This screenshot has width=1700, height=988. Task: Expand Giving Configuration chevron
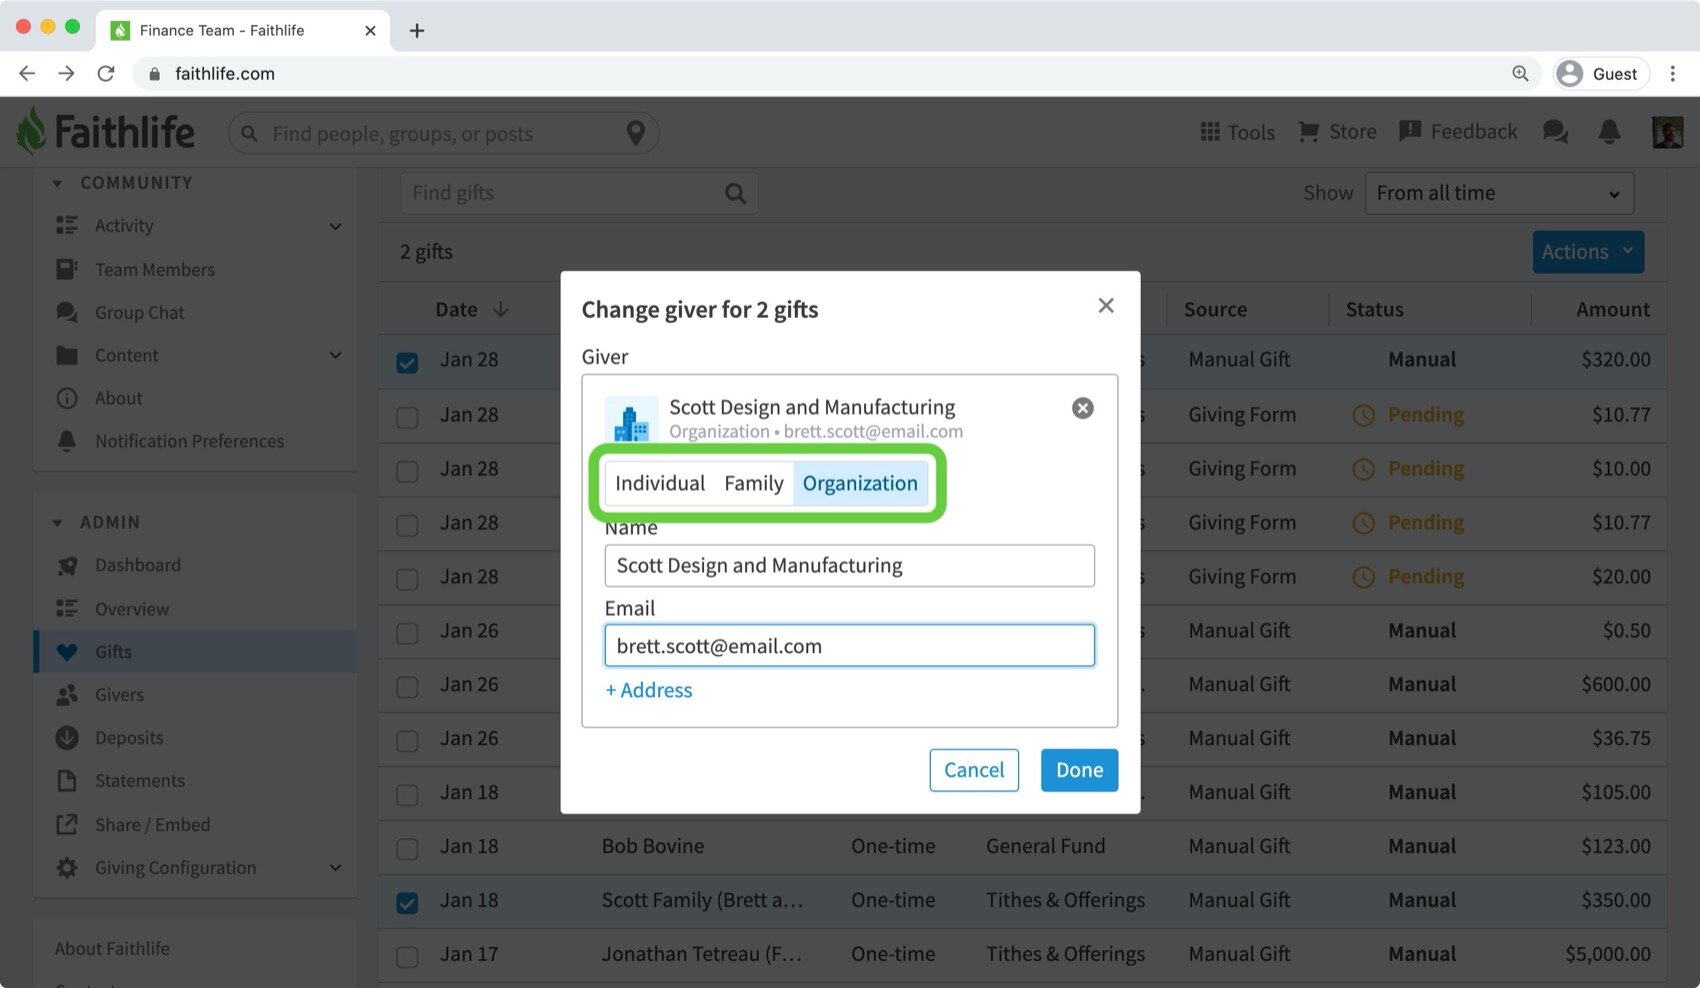point(335,868)
